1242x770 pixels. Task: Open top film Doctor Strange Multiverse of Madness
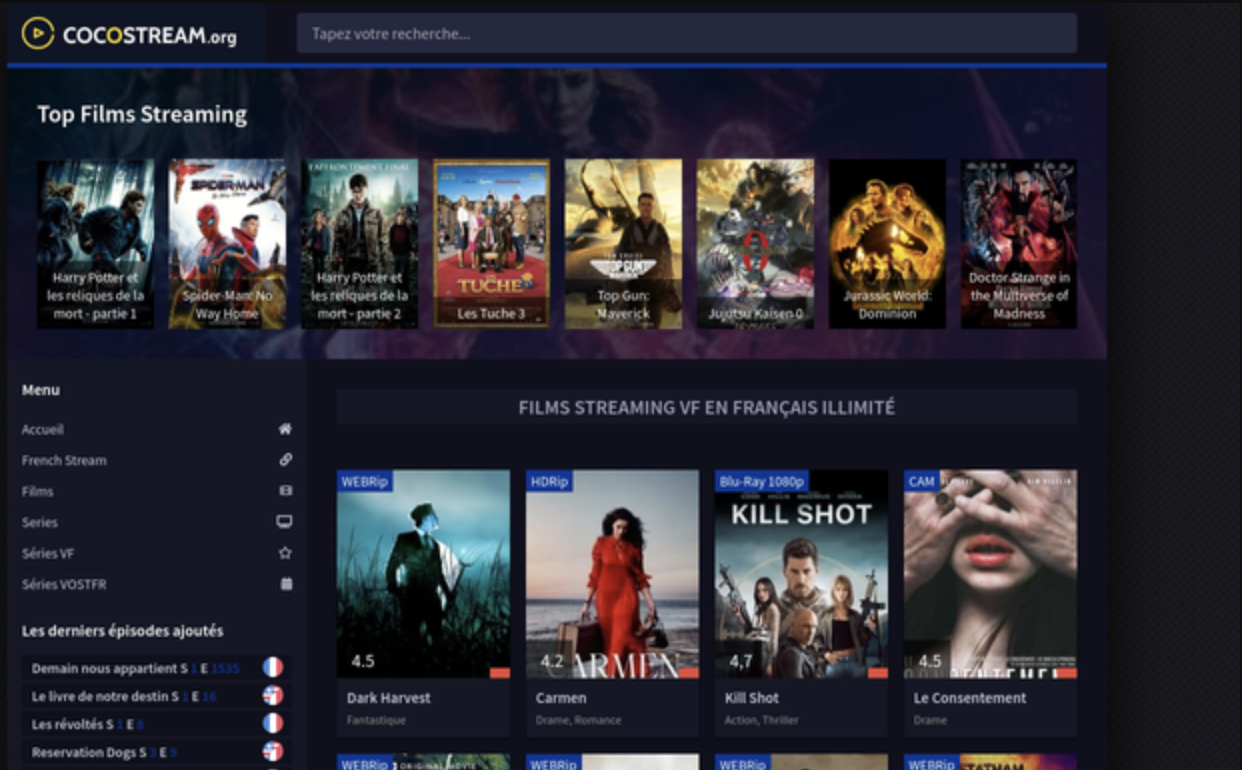click(1019, 244)
